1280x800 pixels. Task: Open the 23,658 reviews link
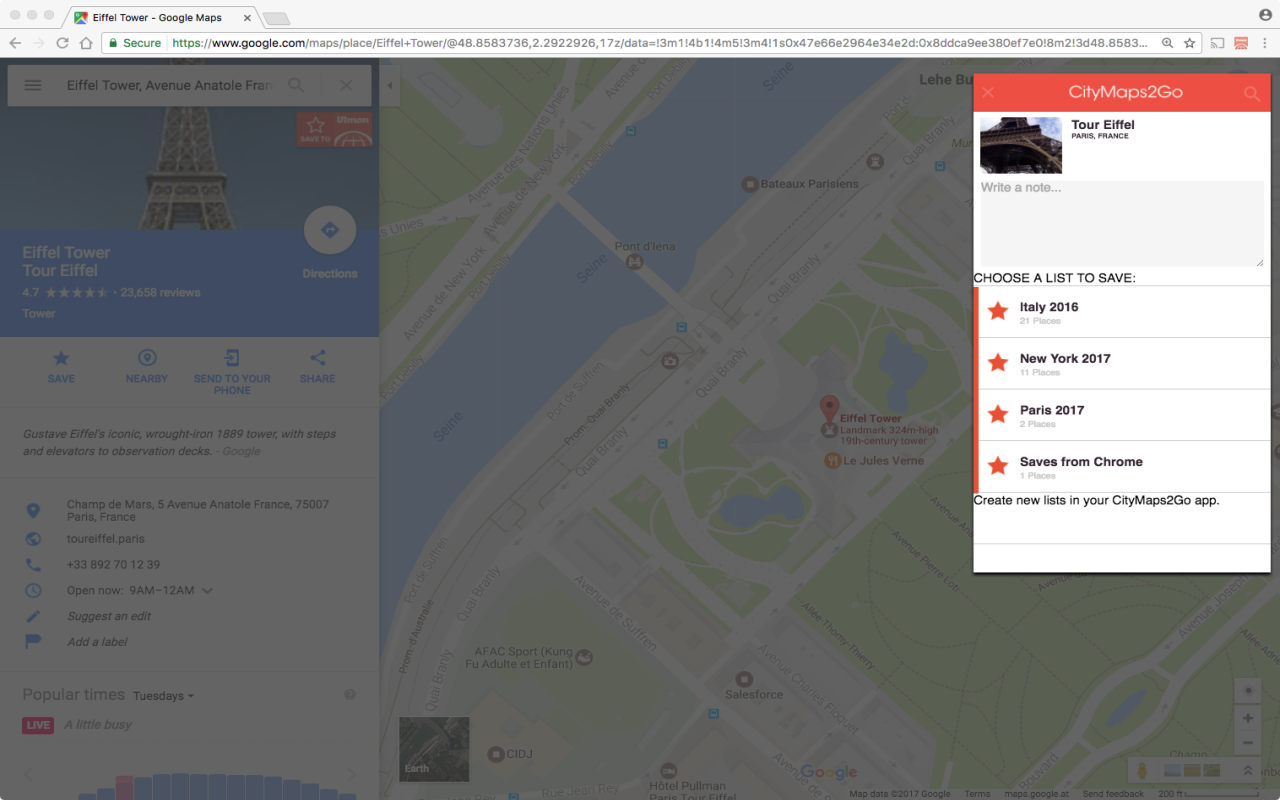coord(160,293)
